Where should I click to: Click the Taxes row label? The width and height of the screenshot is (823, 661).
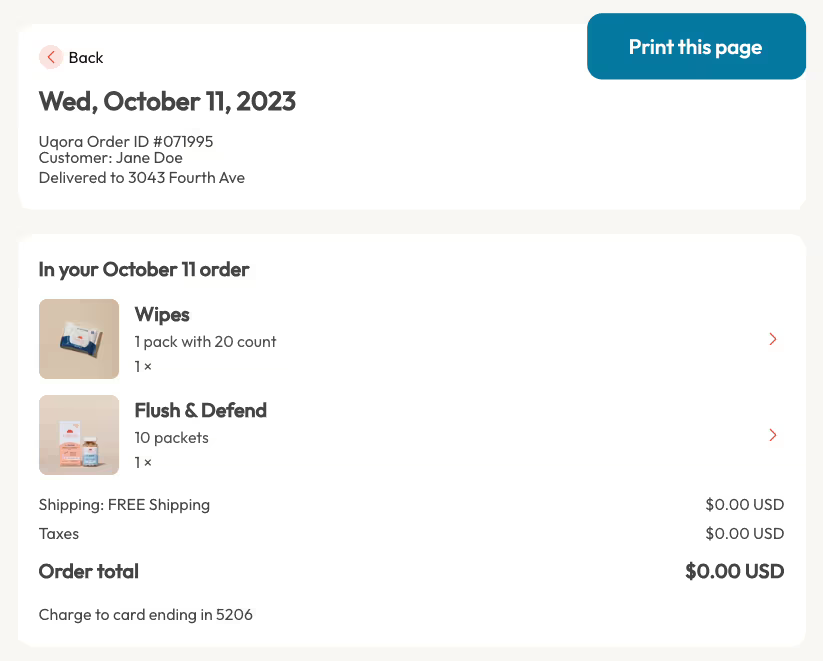click(x=59, y=534)
